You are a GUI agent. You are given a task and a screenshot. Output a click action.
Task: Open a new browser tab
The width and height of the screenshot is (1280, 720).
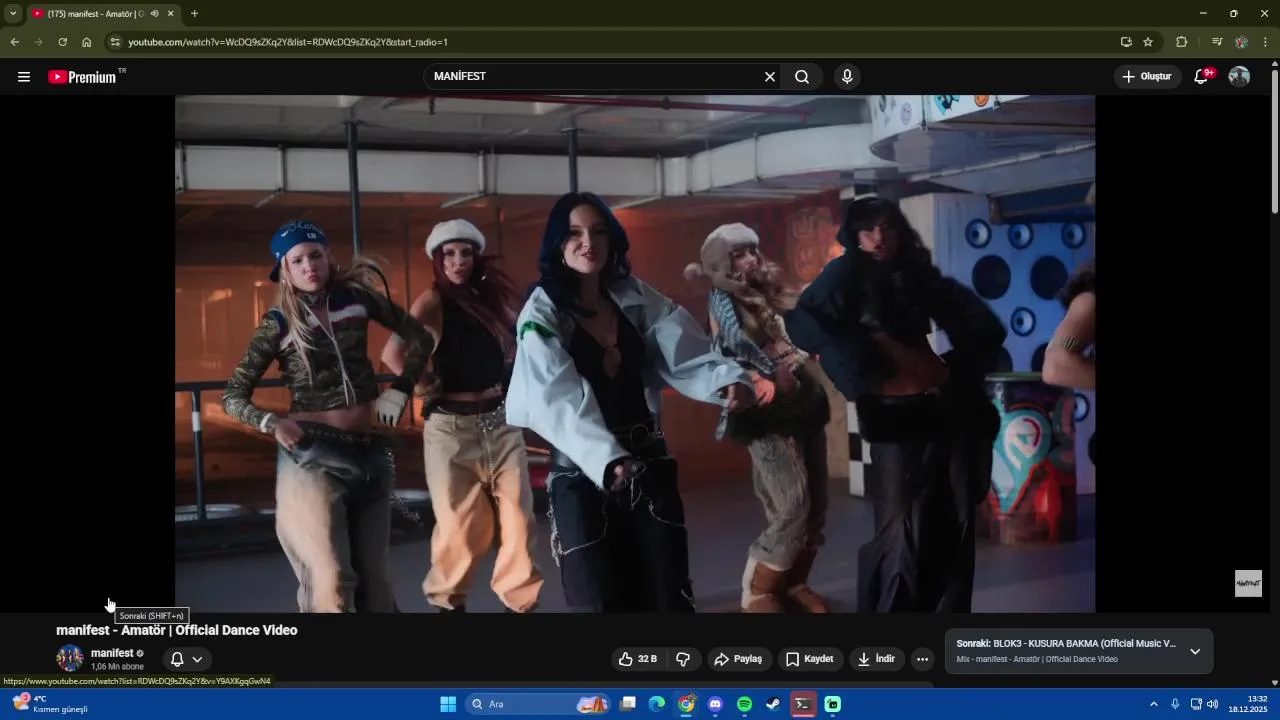click(194, 14)
